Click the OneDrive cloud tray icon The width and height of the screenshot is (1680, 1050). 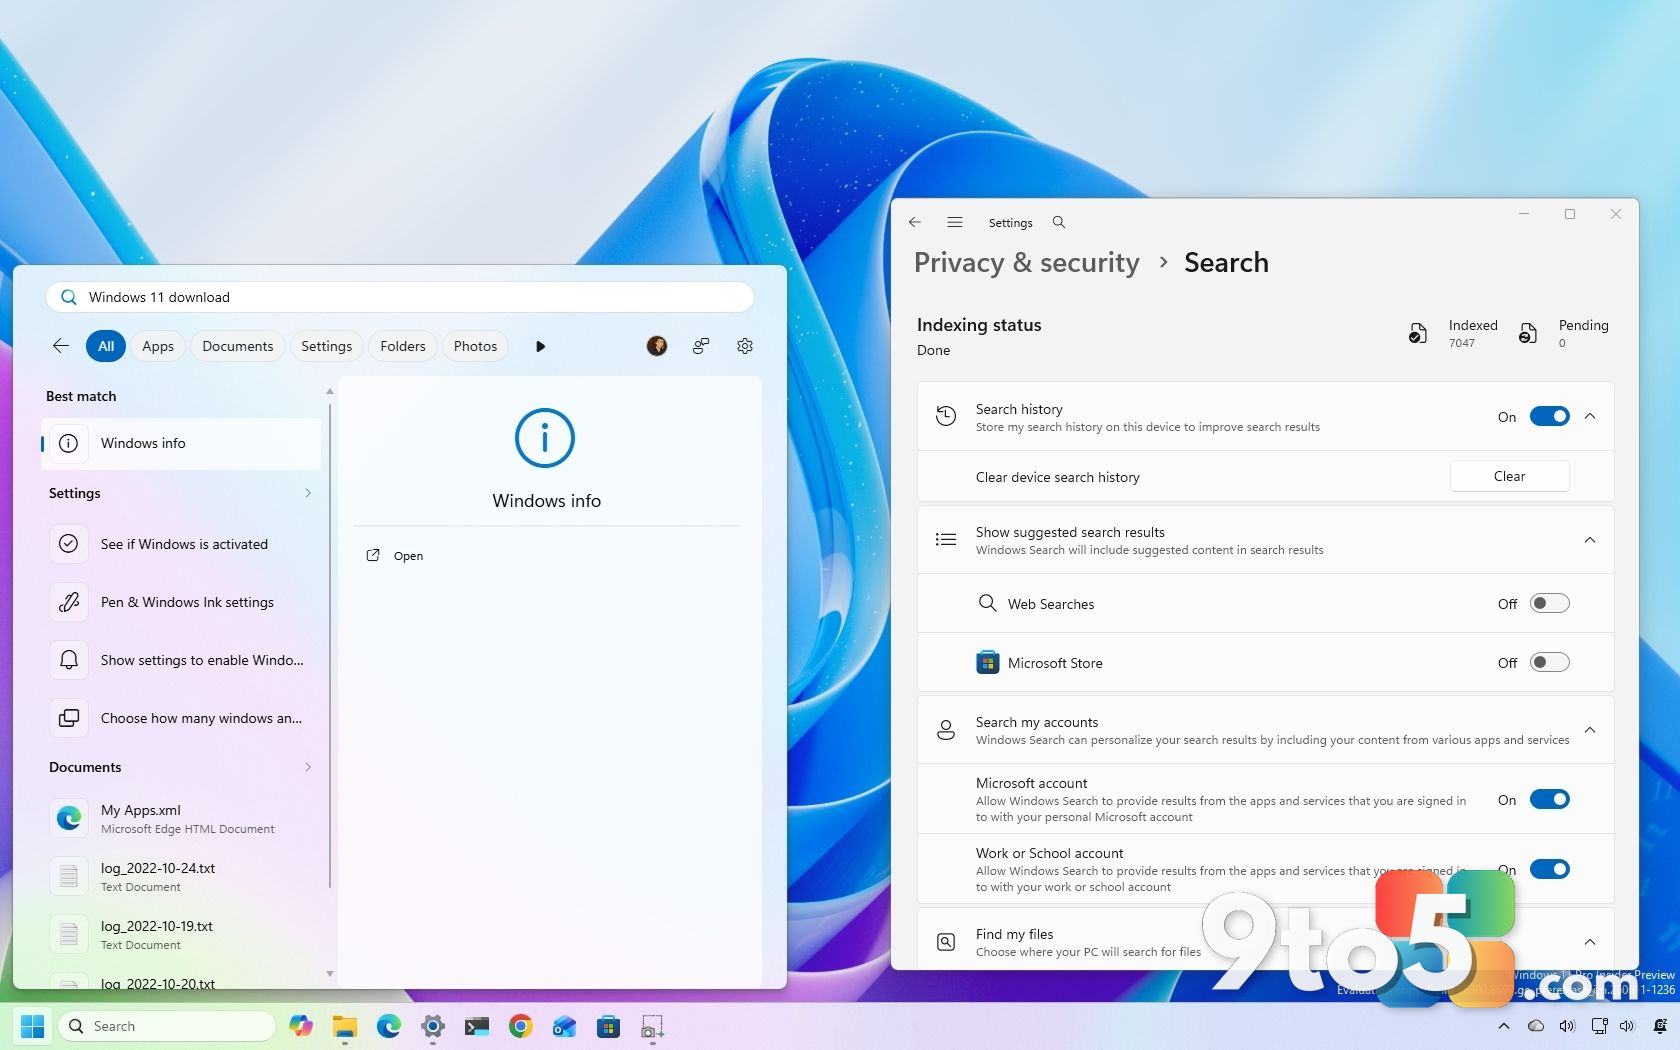click(1536, 1026)
